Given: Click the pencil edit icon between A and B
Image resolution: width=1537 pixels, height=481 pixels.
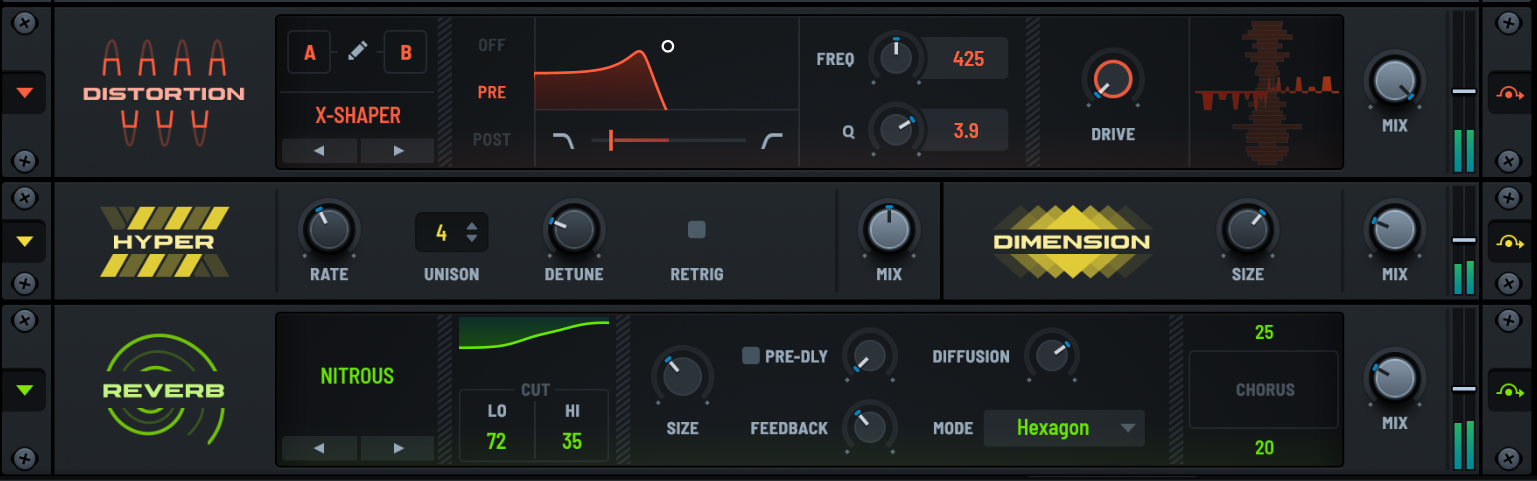Looking at the screenshot, I should (358, 52).
